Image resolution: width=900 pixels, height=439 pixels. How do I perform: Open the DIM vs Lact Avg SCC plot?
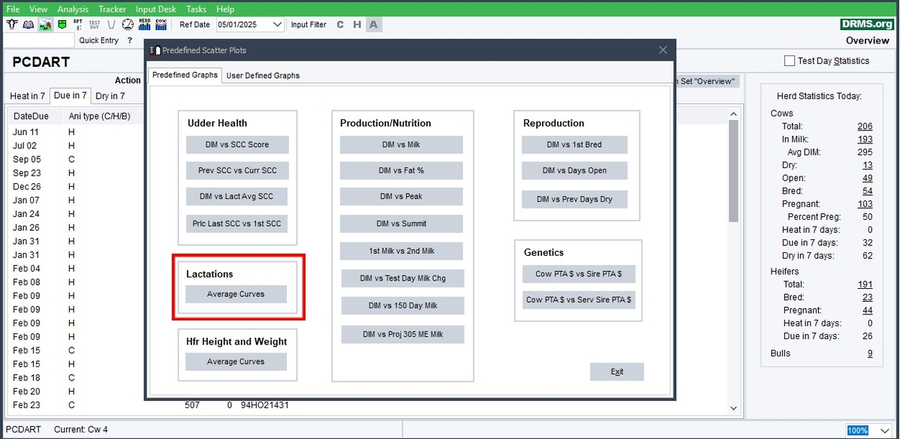[236, 196]
